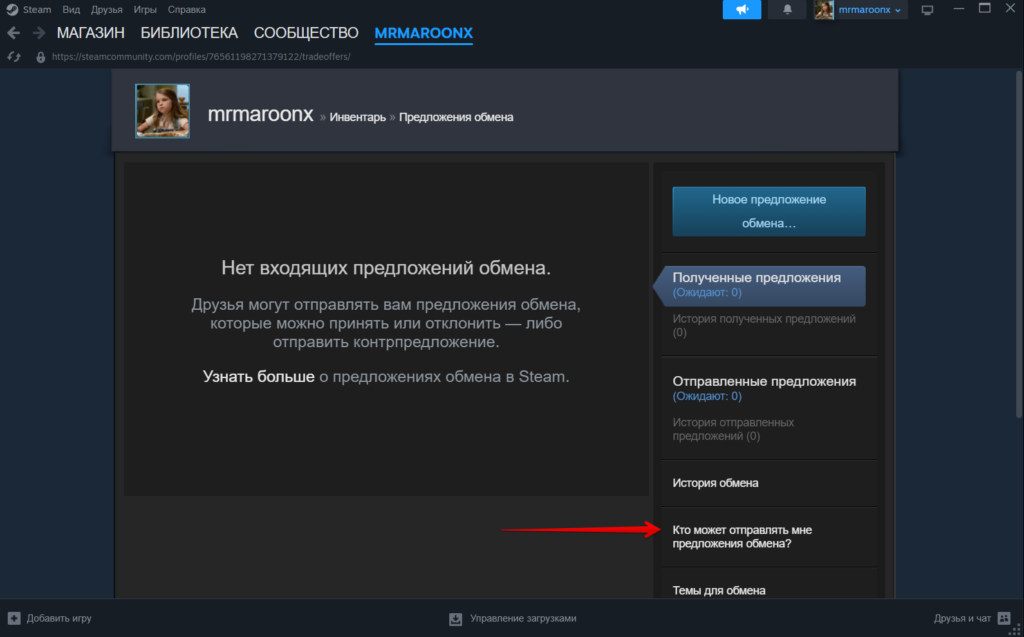Open Кто может отправлять мне предложения обмена?
This screenshot has height=637, width=1024.
(x=743, y=536)
